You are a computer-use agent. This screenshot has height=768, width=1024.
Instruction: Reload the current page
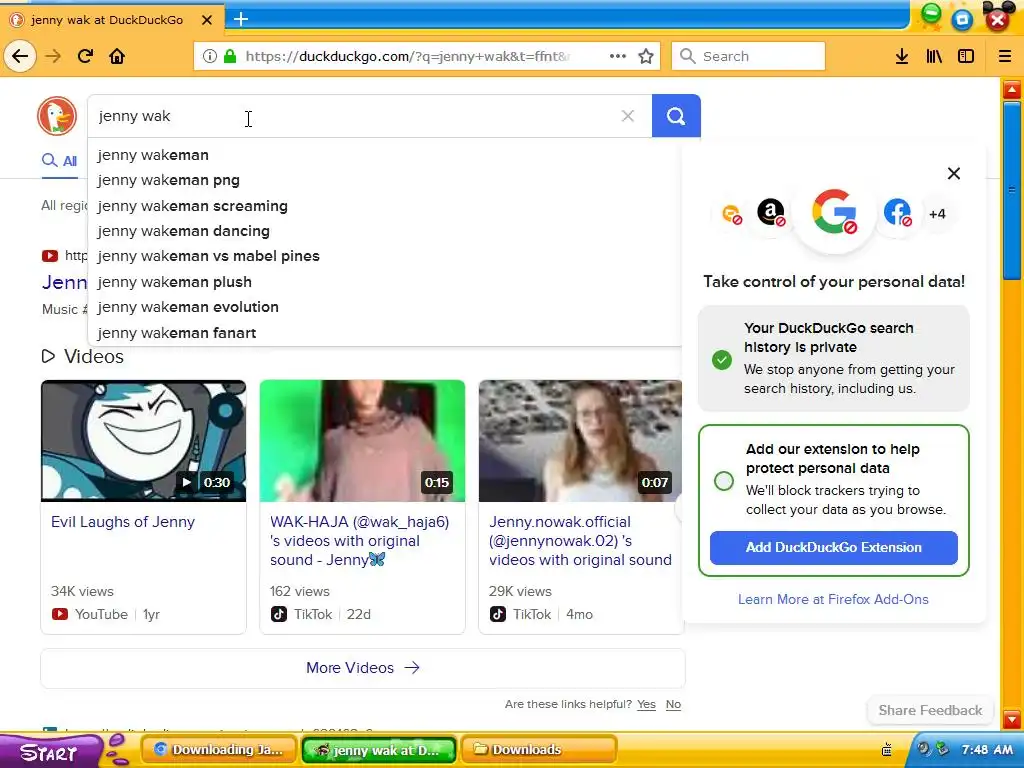85,56
